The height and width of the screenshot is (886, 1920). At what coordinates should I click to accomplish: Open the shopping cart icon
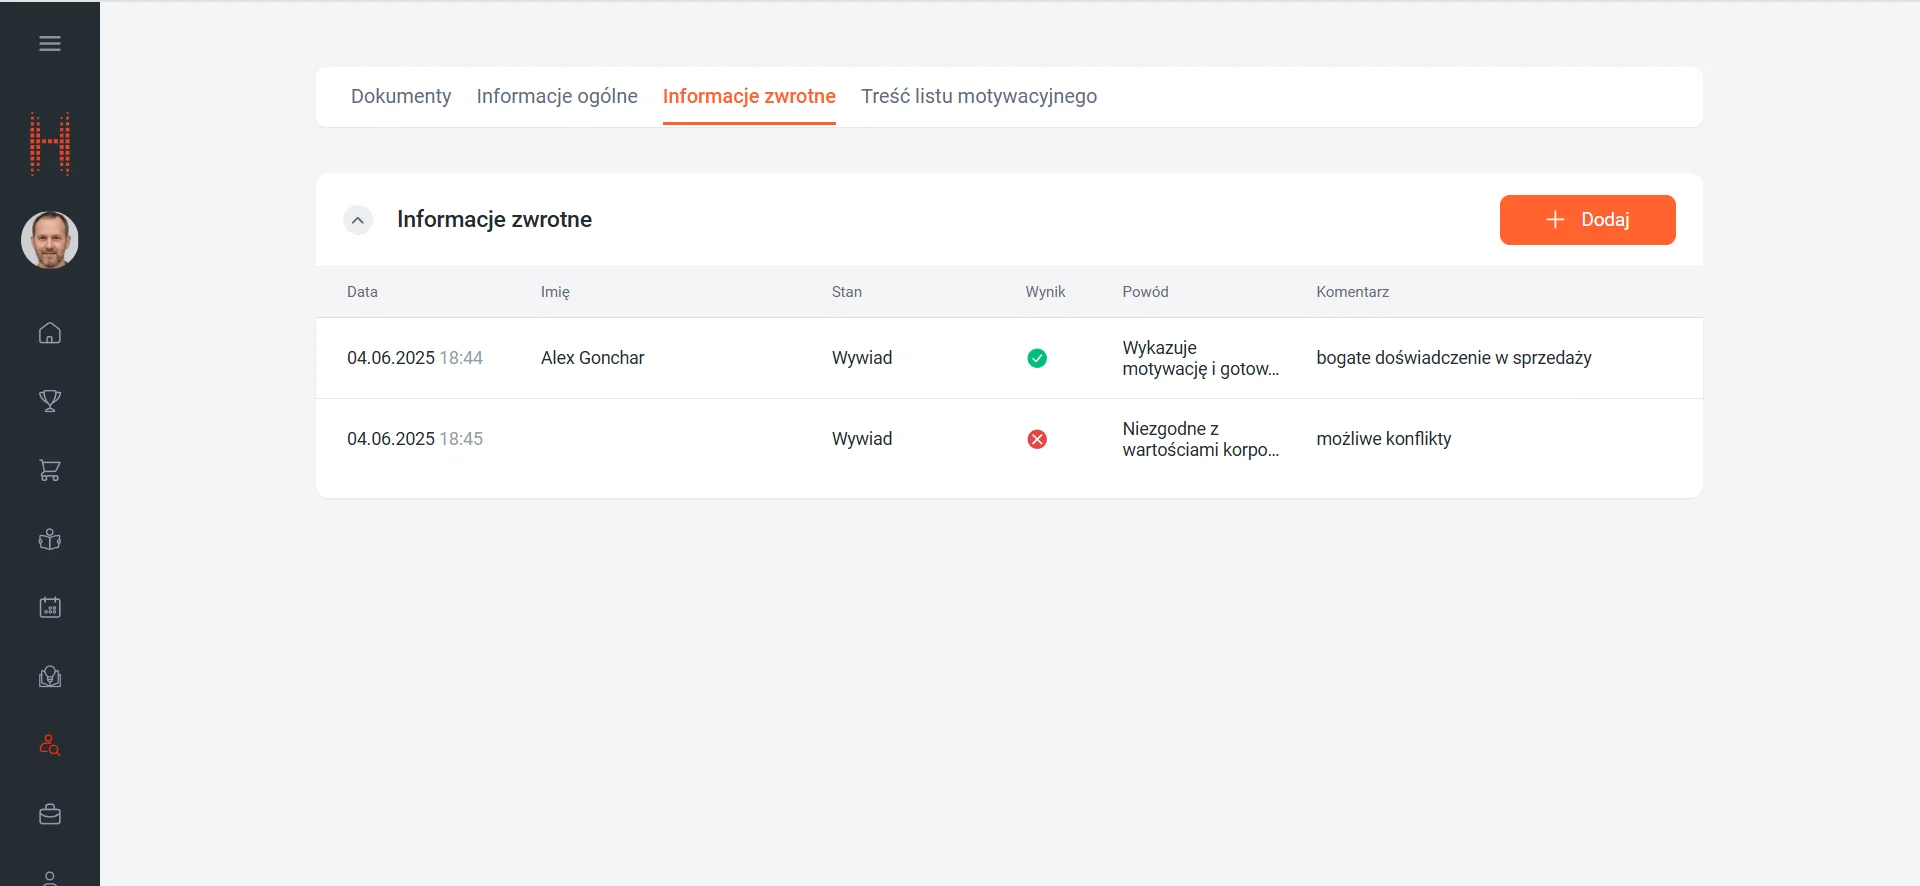(x=50, y=470)
